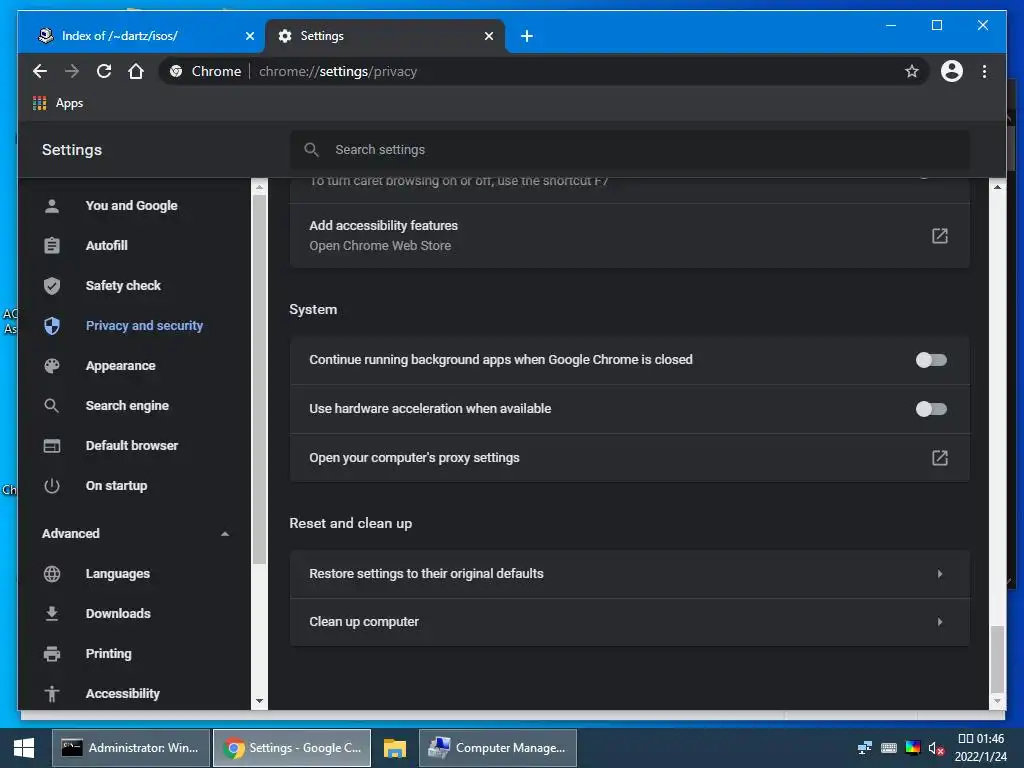Close the Settings tab
1024x768 pixels.
tap(489, 36)
